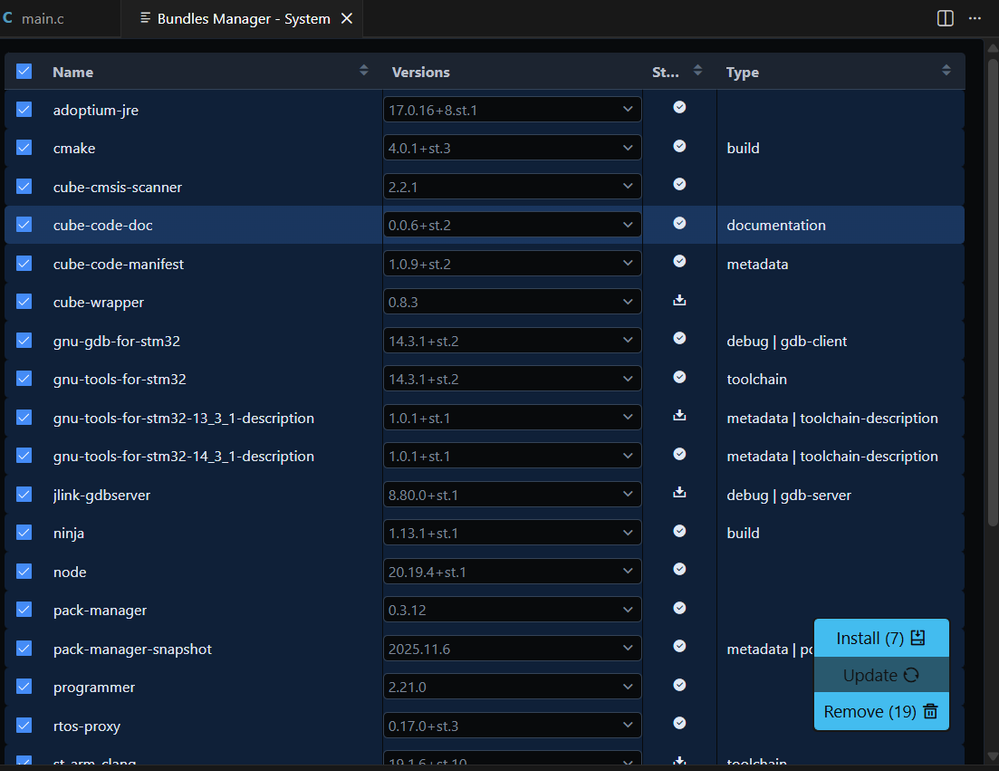
Task: Uncheck the node checkbox
Action: [24, 572]
